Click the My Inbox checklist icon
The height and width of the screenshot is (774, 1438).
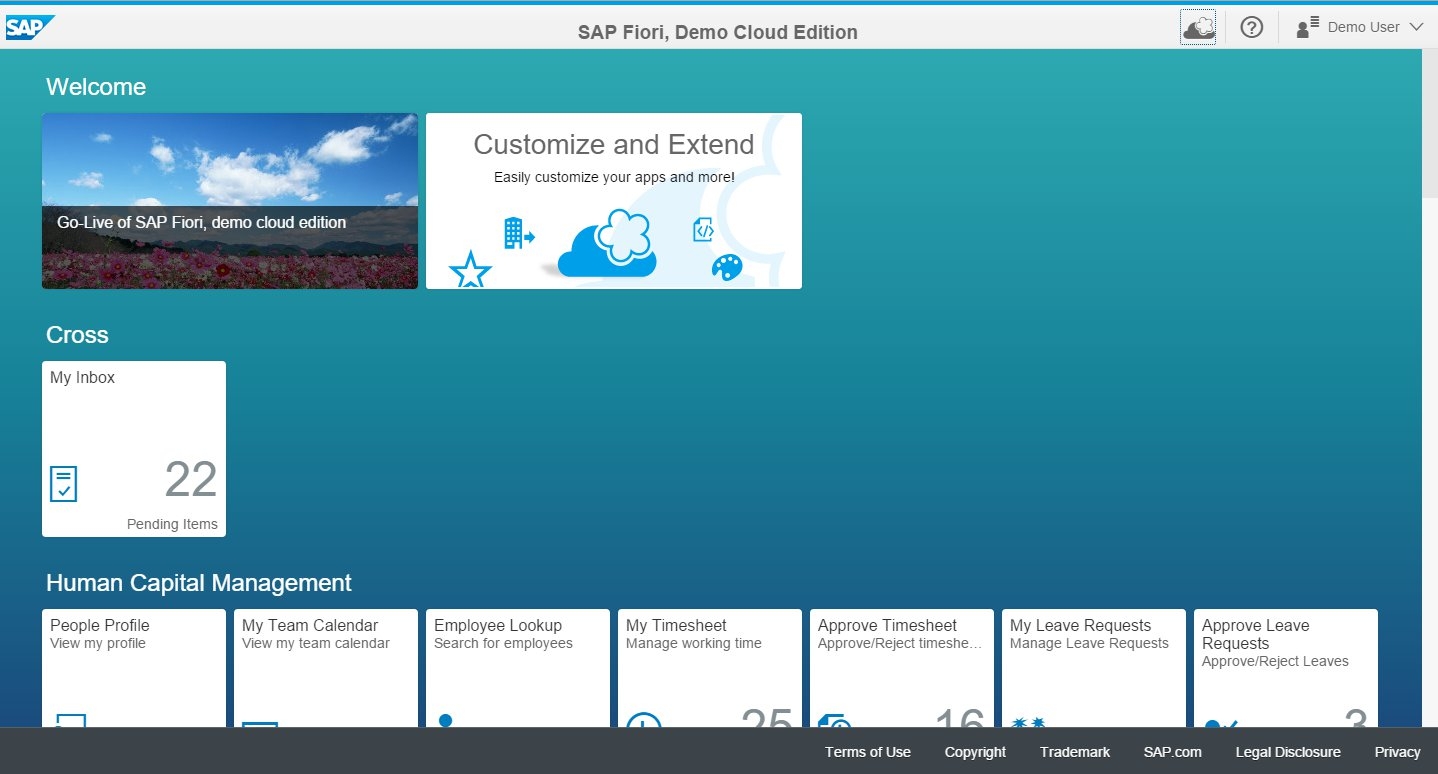[63, 484]
